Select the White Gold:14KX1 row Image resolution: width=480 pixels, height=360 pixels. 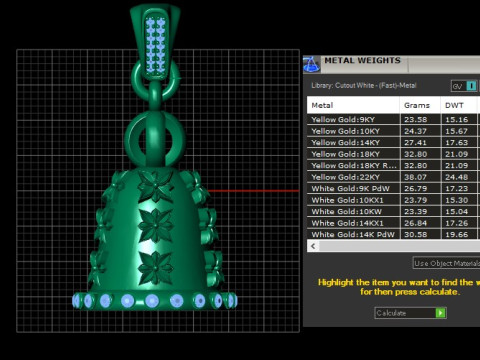[x=393, y=223]
